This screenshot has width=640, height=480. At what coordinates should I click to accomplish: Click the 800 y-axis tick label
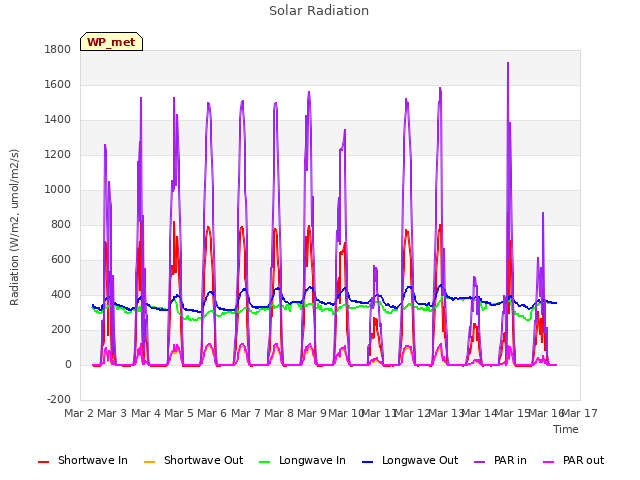point(61,224)
